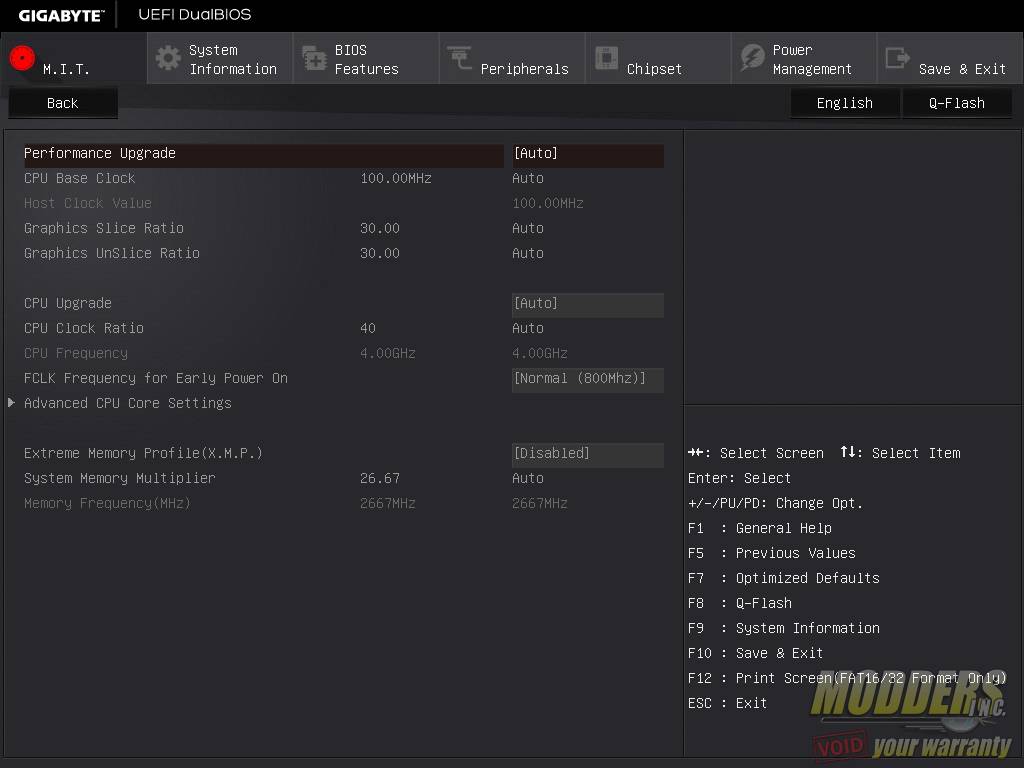Select Extreme Memory Profile(X.M.P.) label

click(x=143, y=453)
